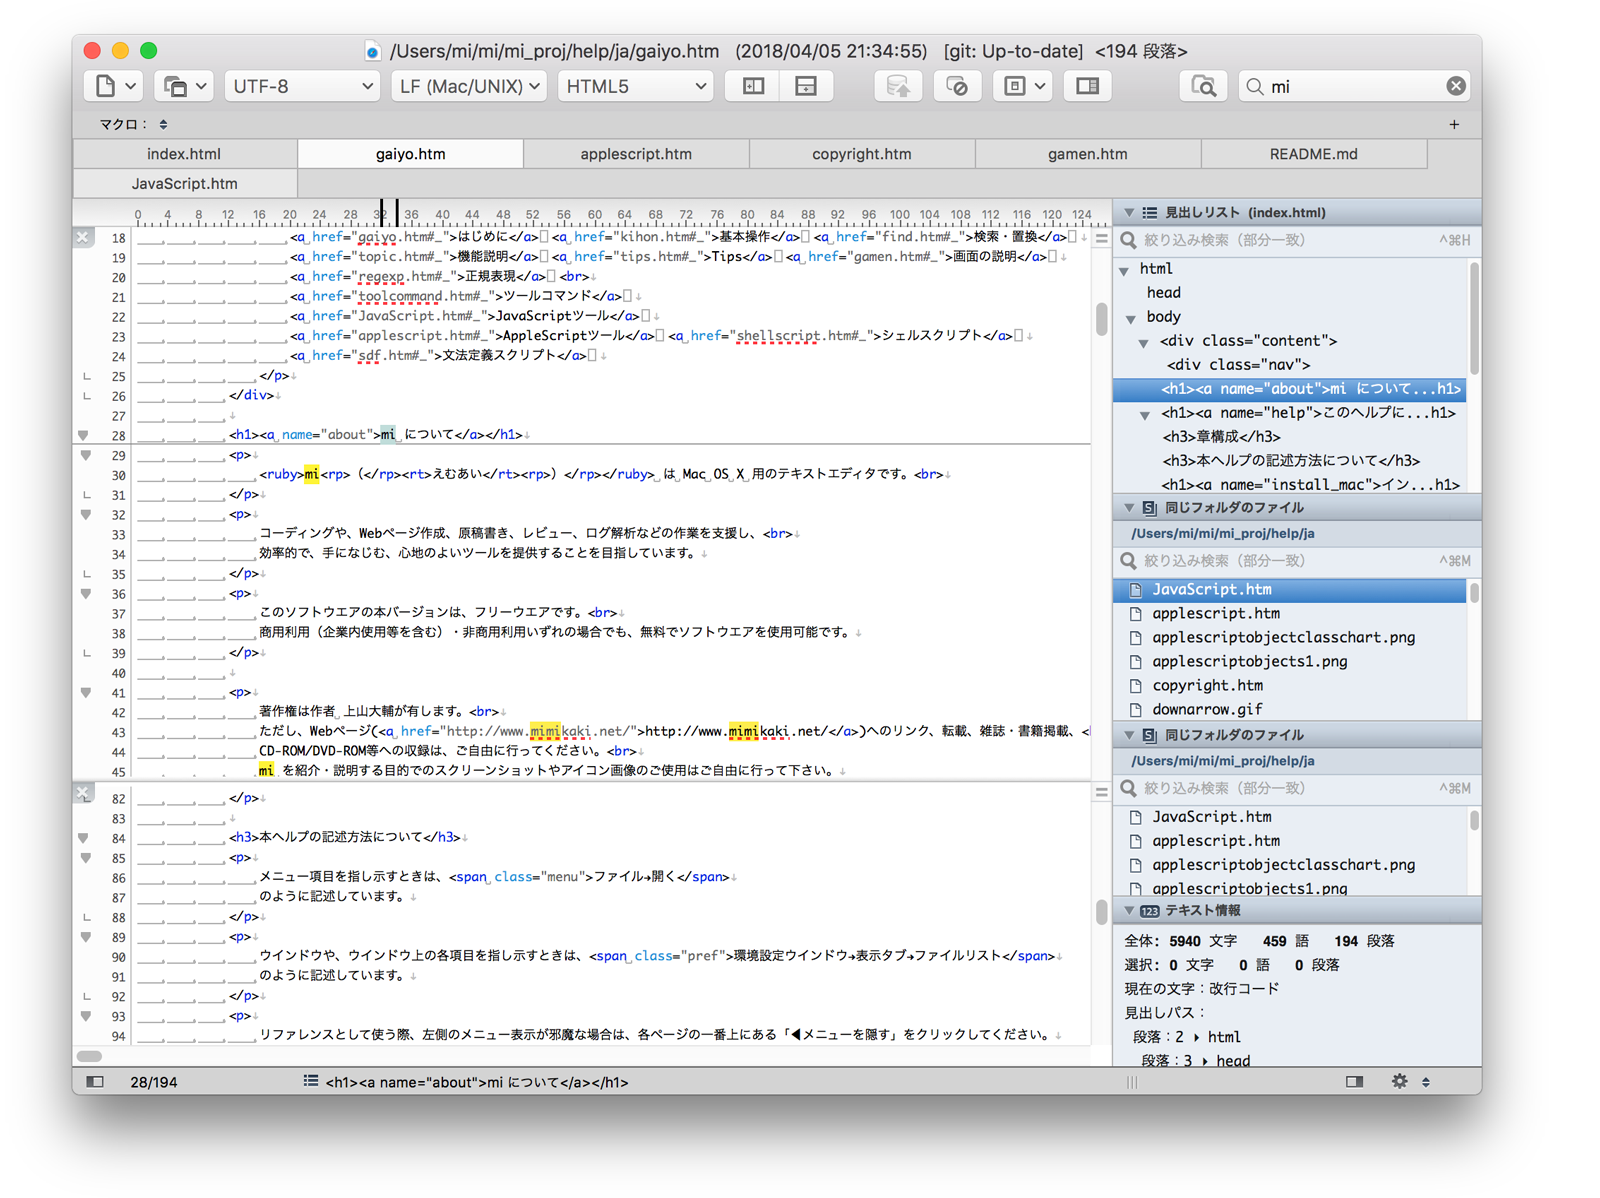Click the file icon beside downarrow.gif
This screenshot has width=1600, height=1198.
click(1135, 710)
